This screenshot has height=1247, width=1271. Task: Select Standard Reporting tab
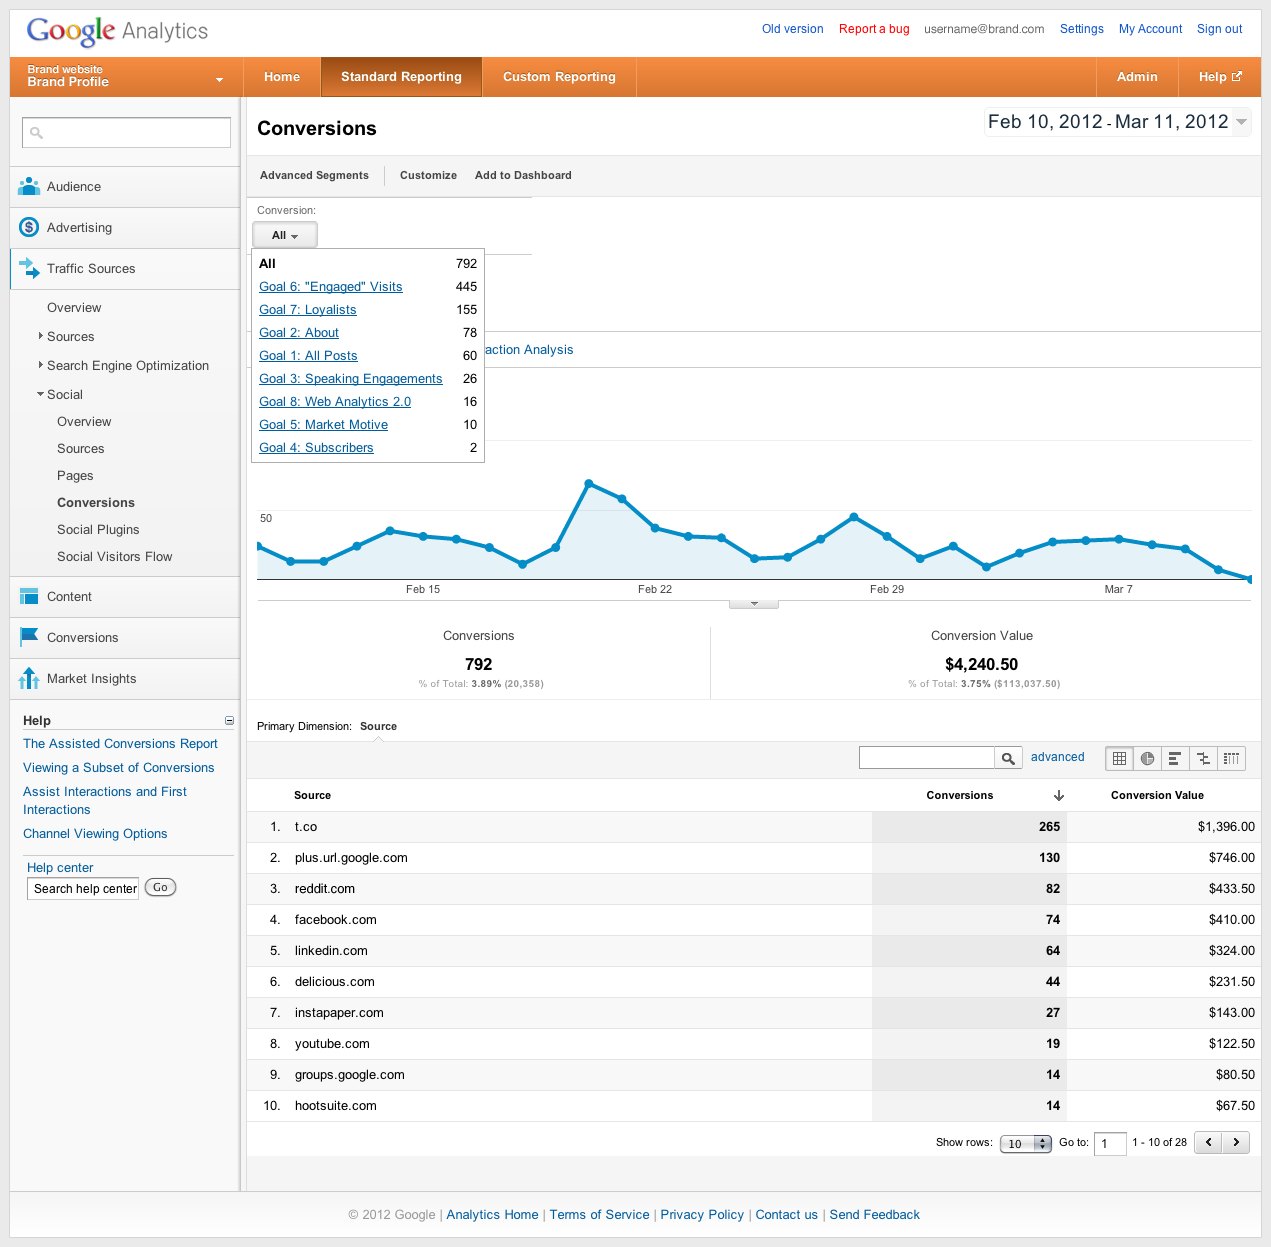[401, 77]
